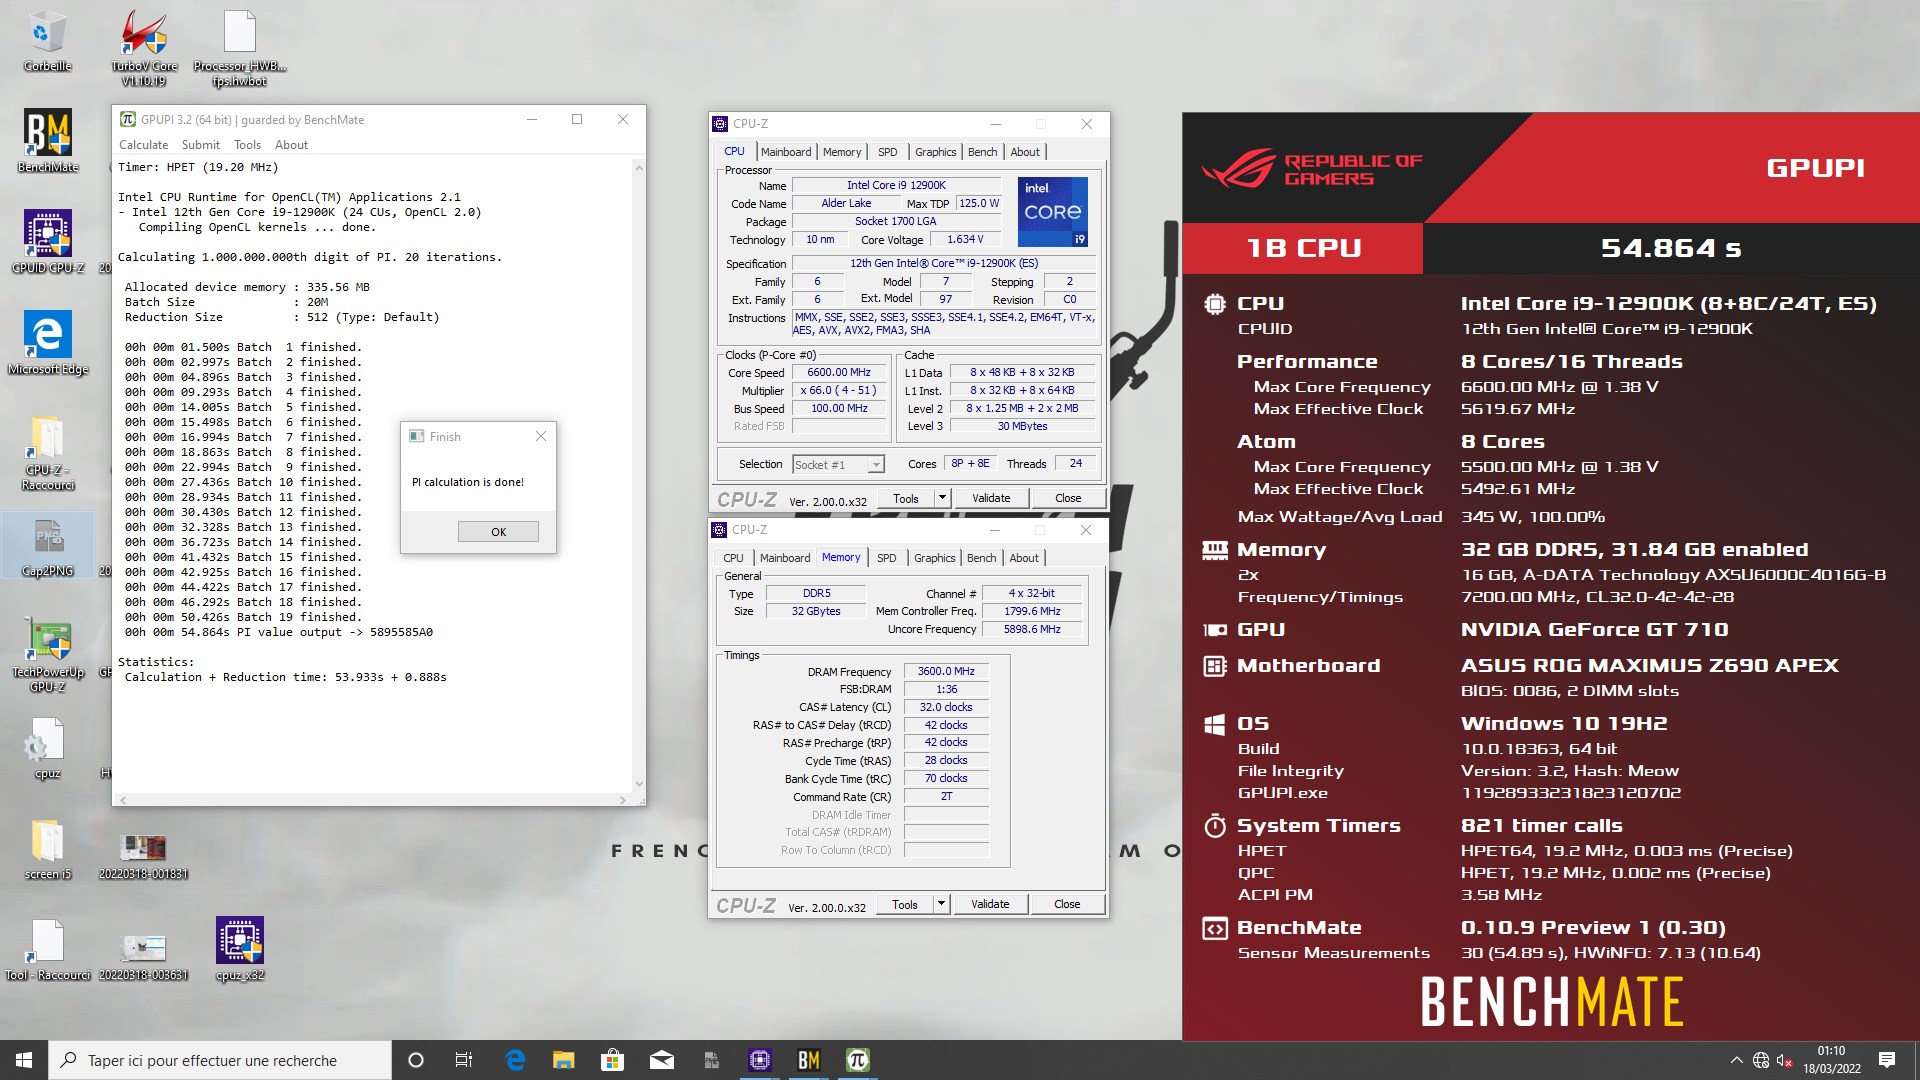Open Microsoft Edge desktop shortcut

point(47,343)
